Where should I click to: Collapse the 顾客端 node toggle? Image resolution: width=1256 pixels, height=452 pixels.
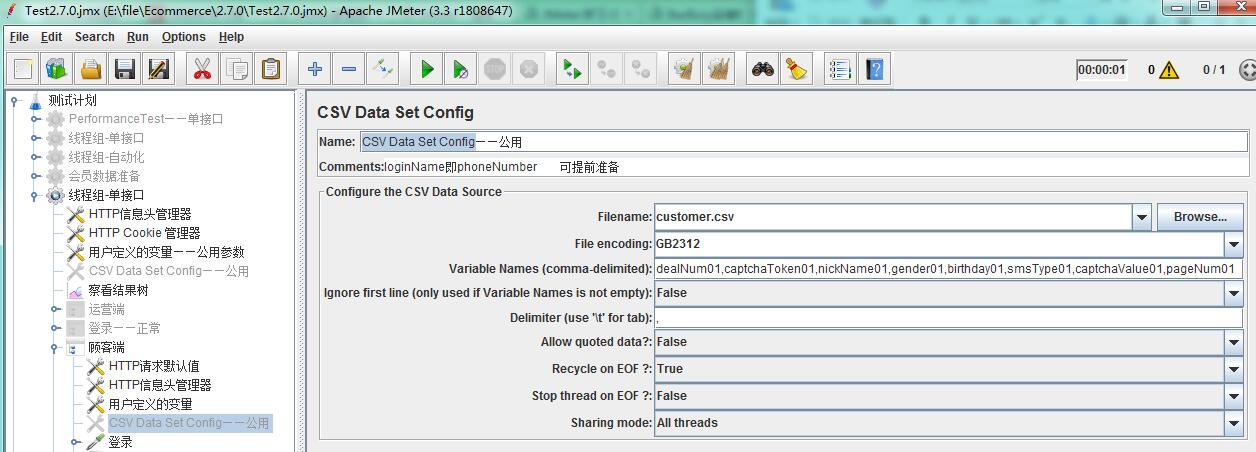(55, 347)
